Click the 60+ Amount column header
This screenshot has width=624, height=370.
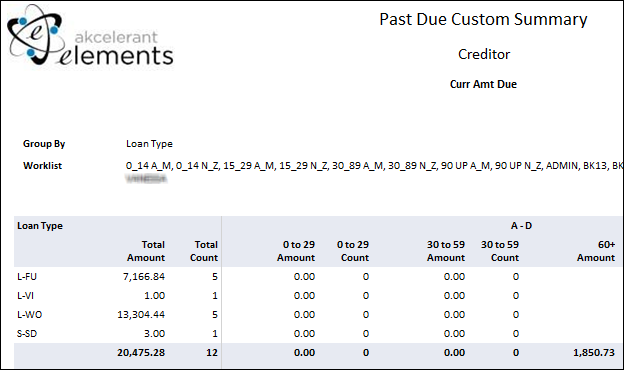596,251
